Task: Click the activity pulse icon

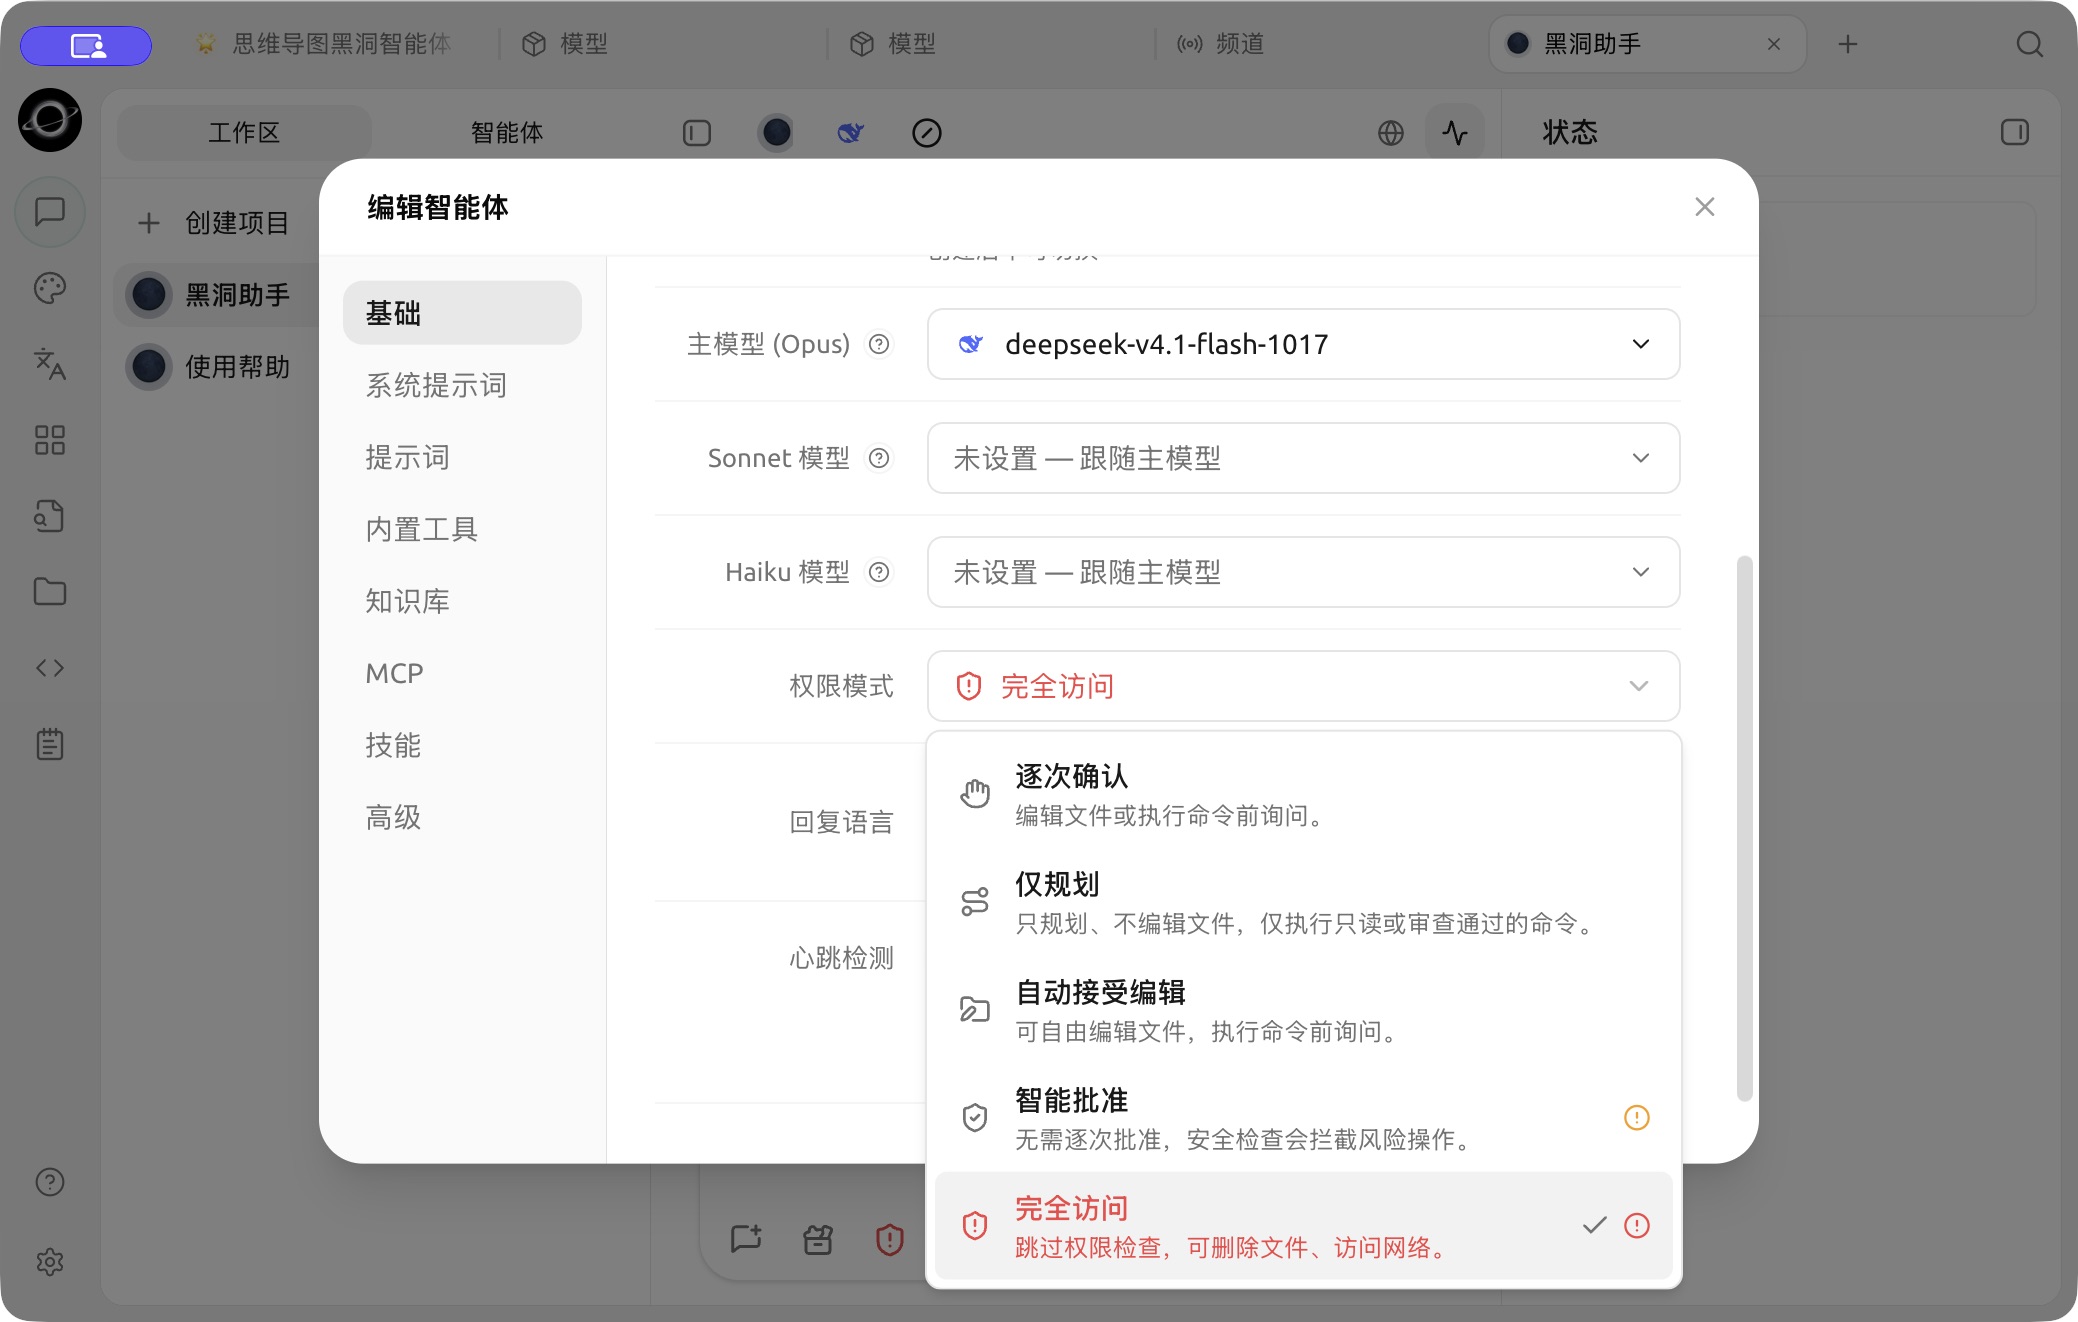Action: click(x=1455, y=133)
